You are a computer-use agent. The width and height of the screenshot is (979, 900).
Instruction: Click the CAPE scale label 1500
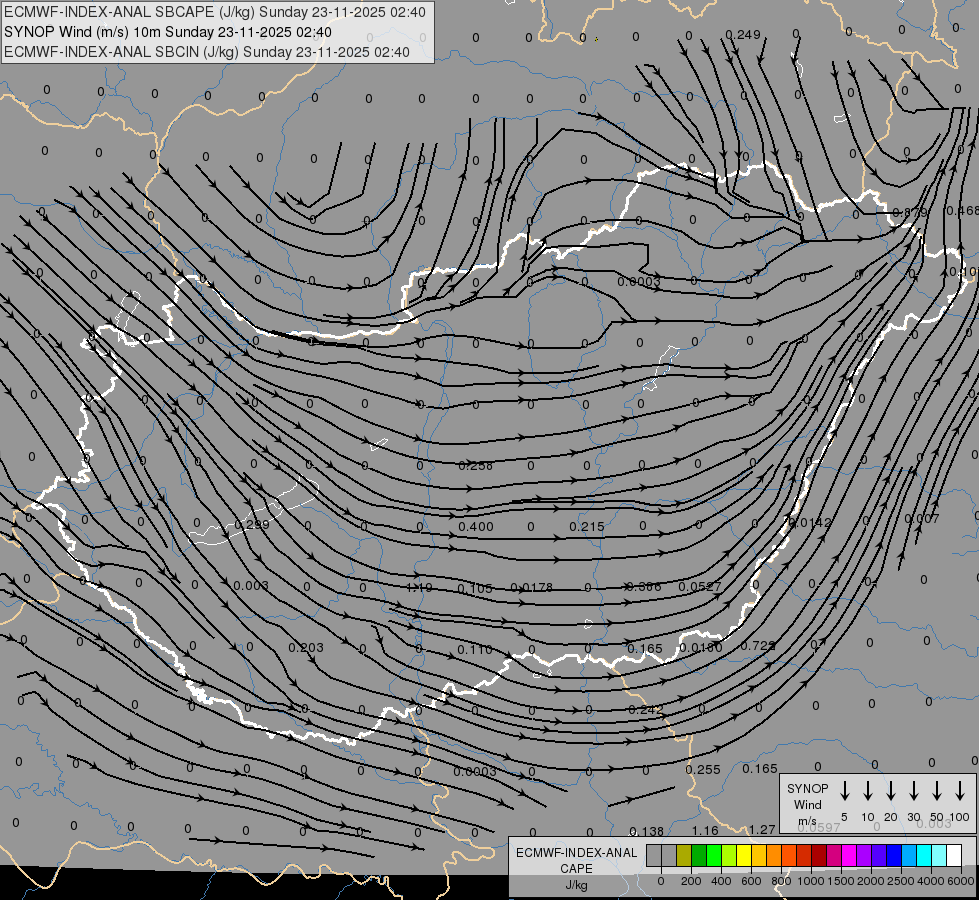click(840, 881)
